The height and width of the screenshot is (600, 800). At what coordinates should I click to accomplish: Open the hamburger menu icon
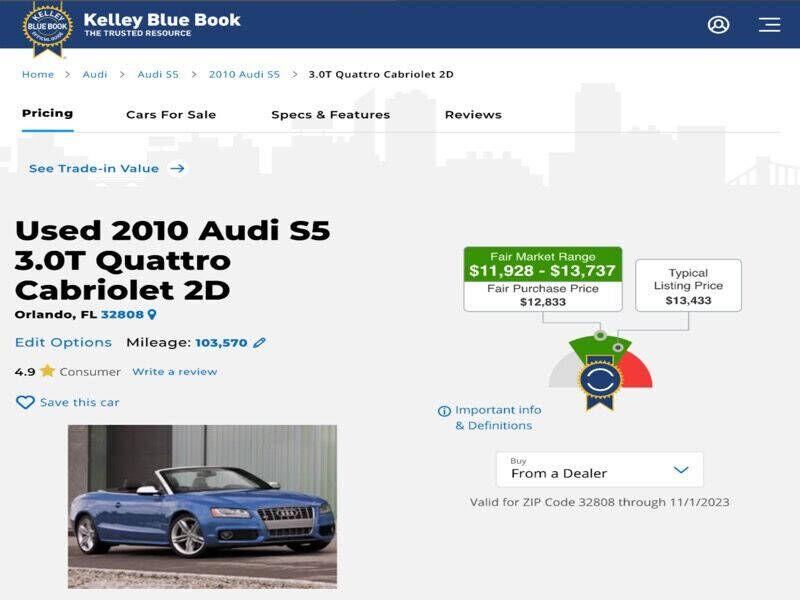click(769, 24)
